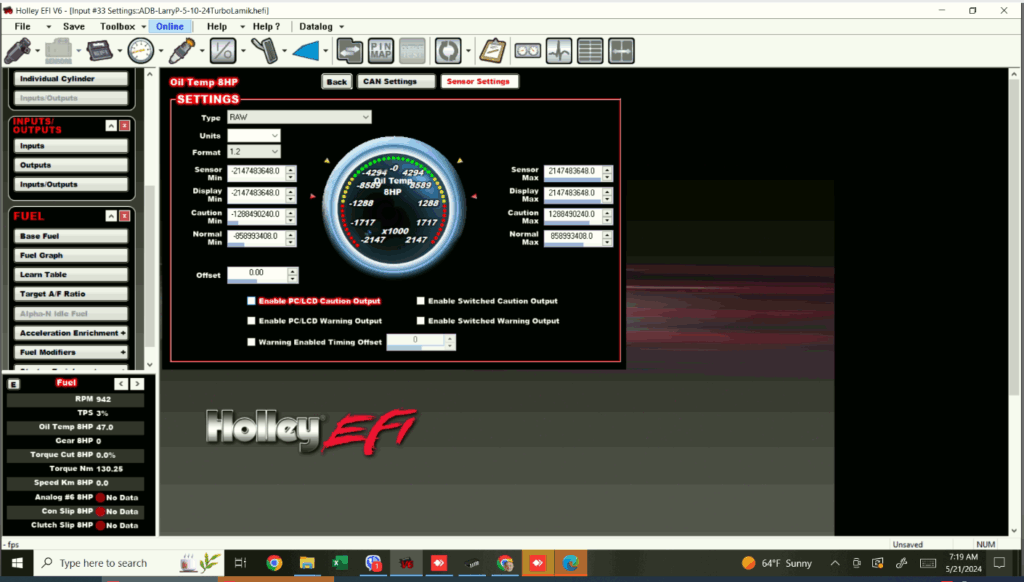Go to previous data monitor page
Screen dimensions: 1024x582
(x=121, y=384)
